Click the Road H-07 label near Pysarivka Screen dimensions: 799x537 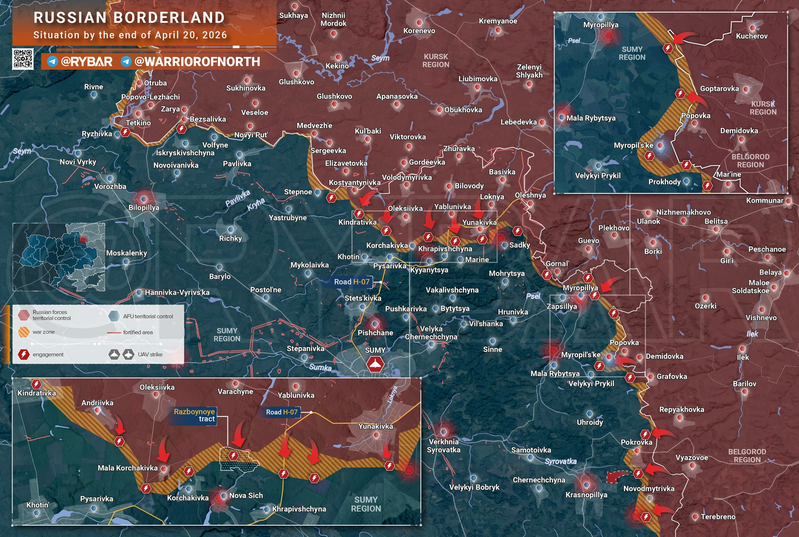(352, 282)
